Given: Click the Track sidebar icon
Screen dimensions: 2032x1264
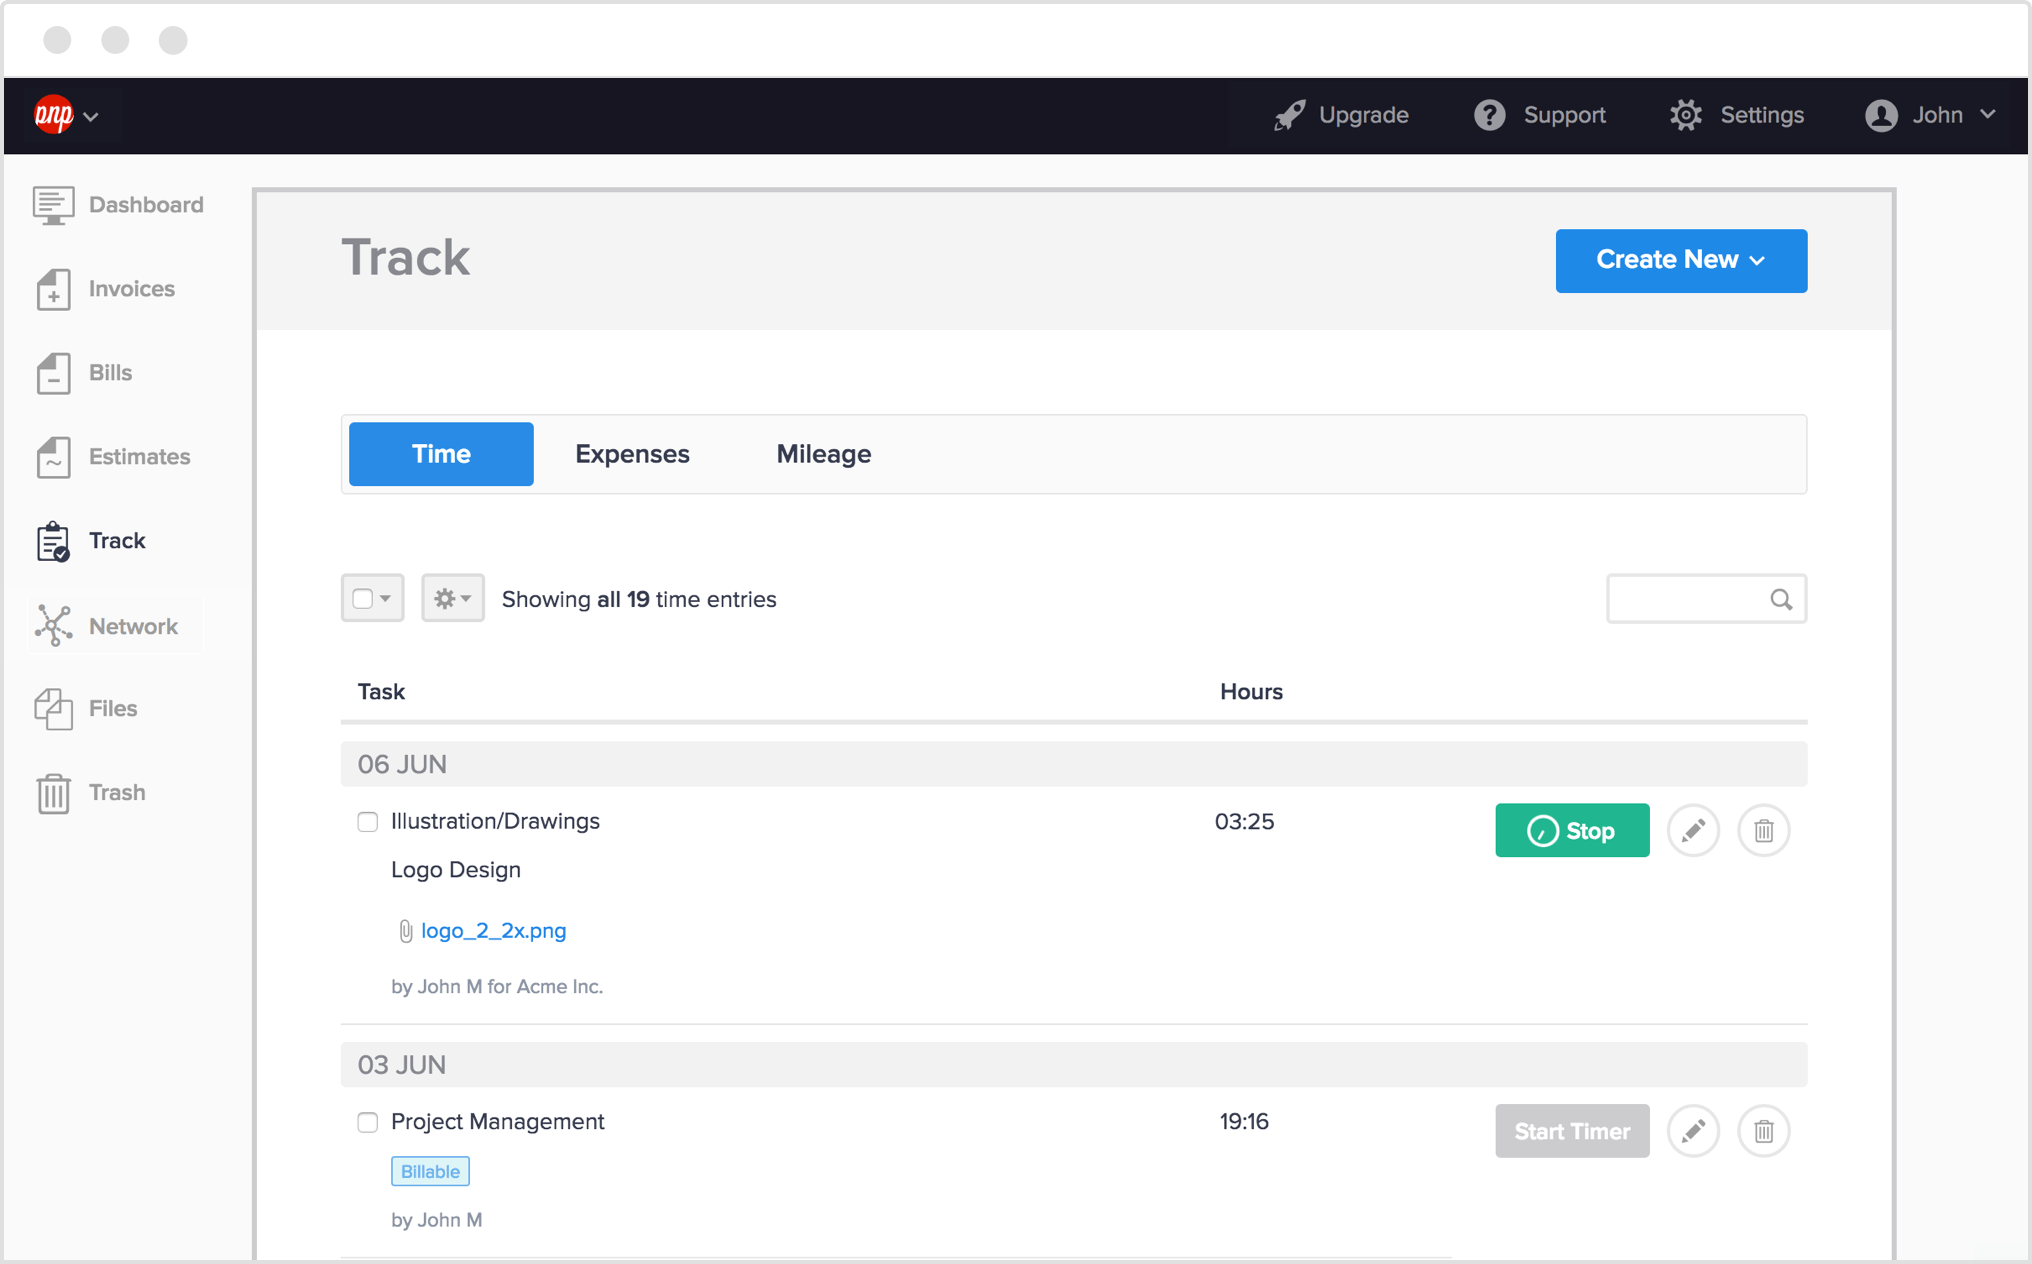Looking at the screenshot, I should [52, 542].
